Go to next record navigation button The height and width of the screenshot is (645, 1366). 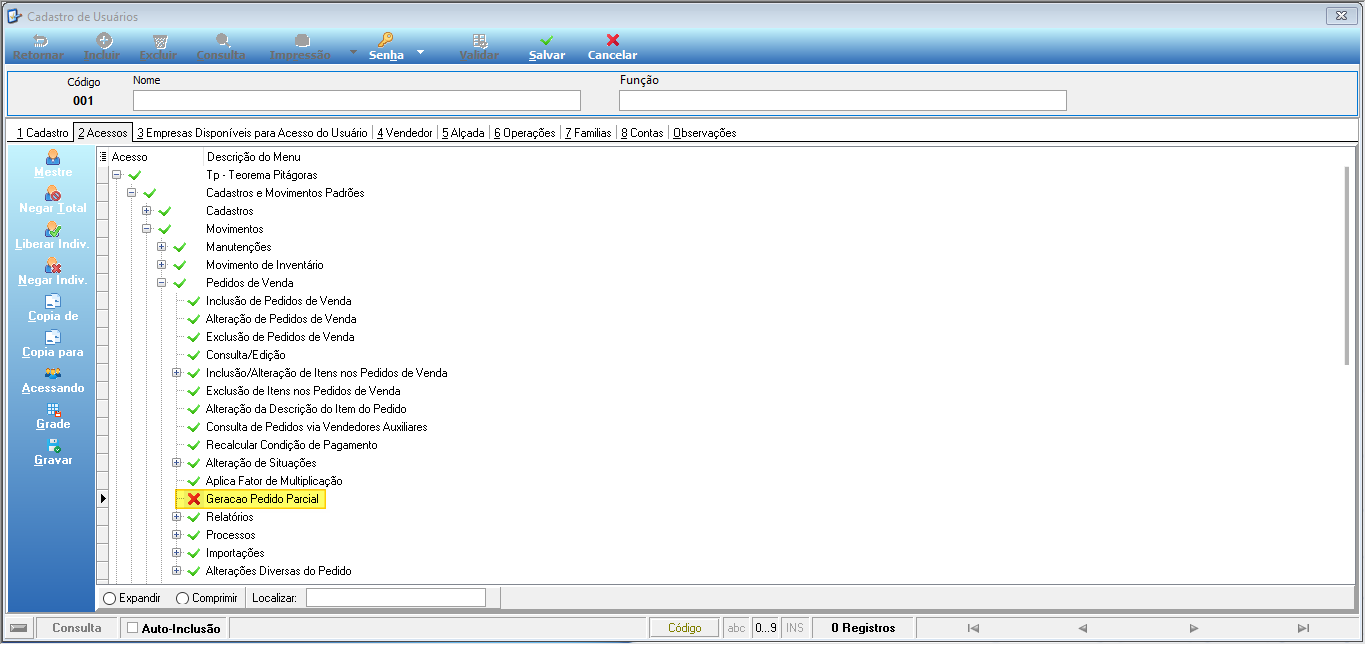pyautogui.click(x=1193, y=628)
